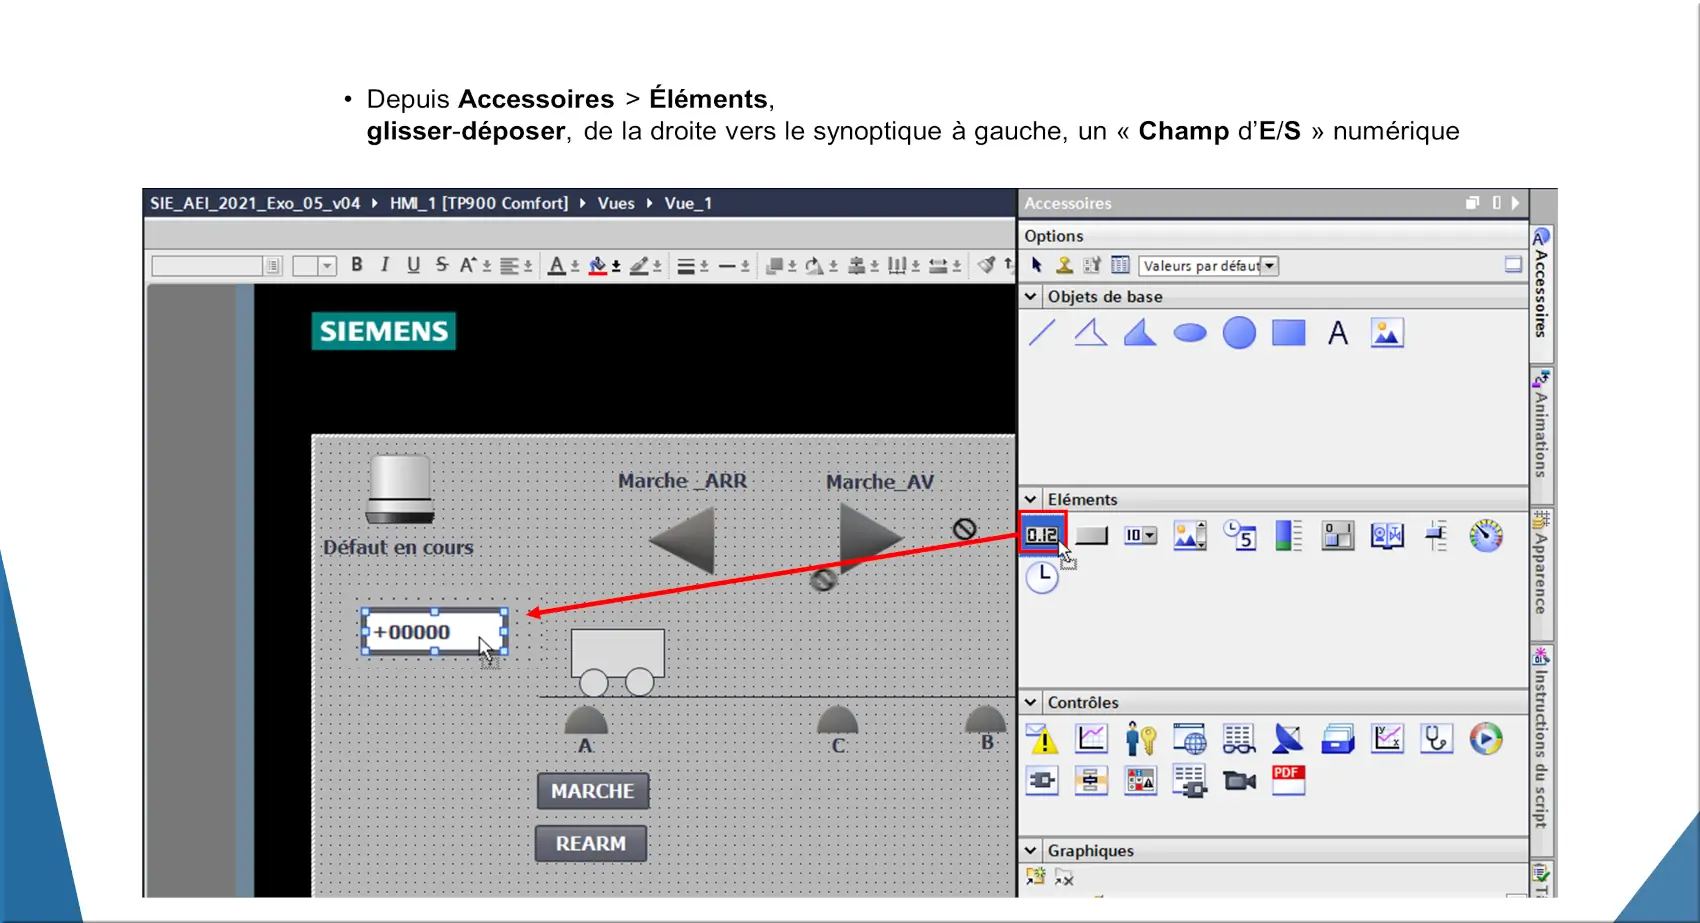Select the Recipe view control (file drawer)
This screenshot has width=1700, height=923.
[1337, 739]
